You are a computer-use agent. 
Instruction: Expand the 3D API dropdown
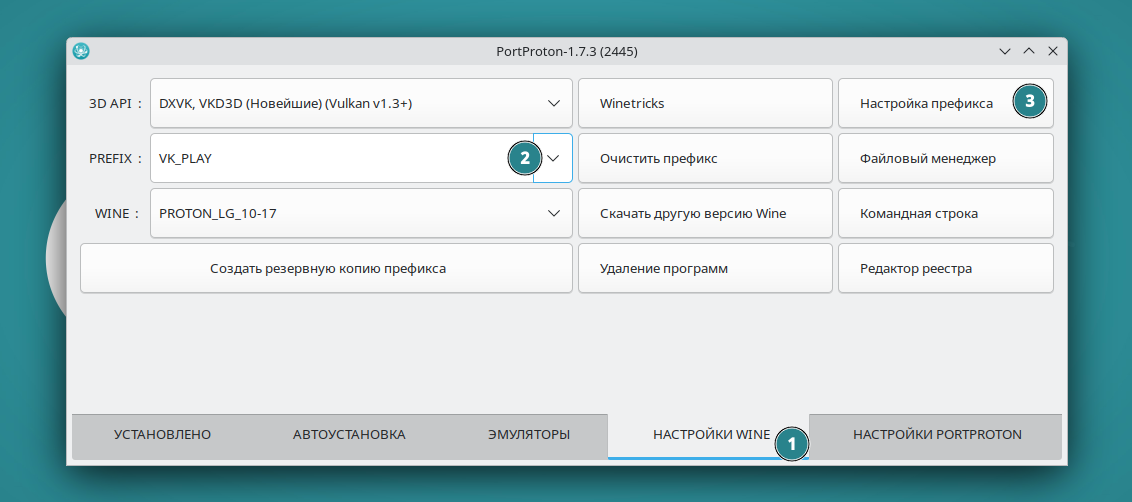553,103
